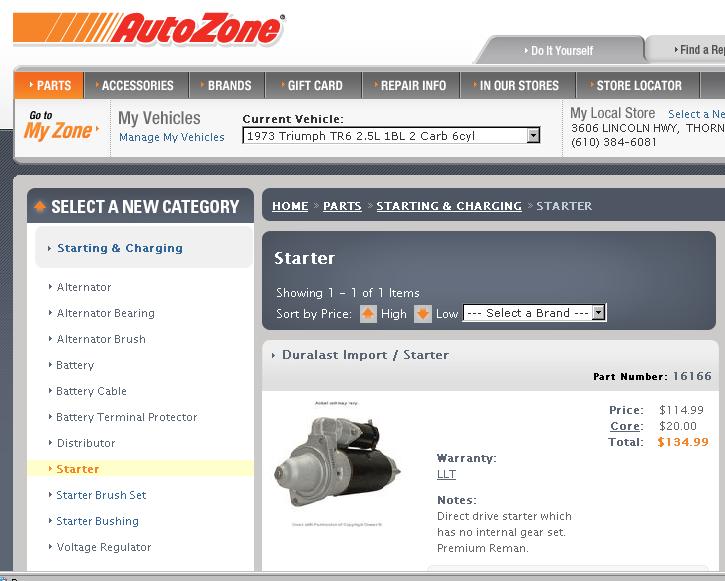This screenshot has width=725, height=581.
Task: Open the Store Locator menu
Action: [x=638, y=86]
